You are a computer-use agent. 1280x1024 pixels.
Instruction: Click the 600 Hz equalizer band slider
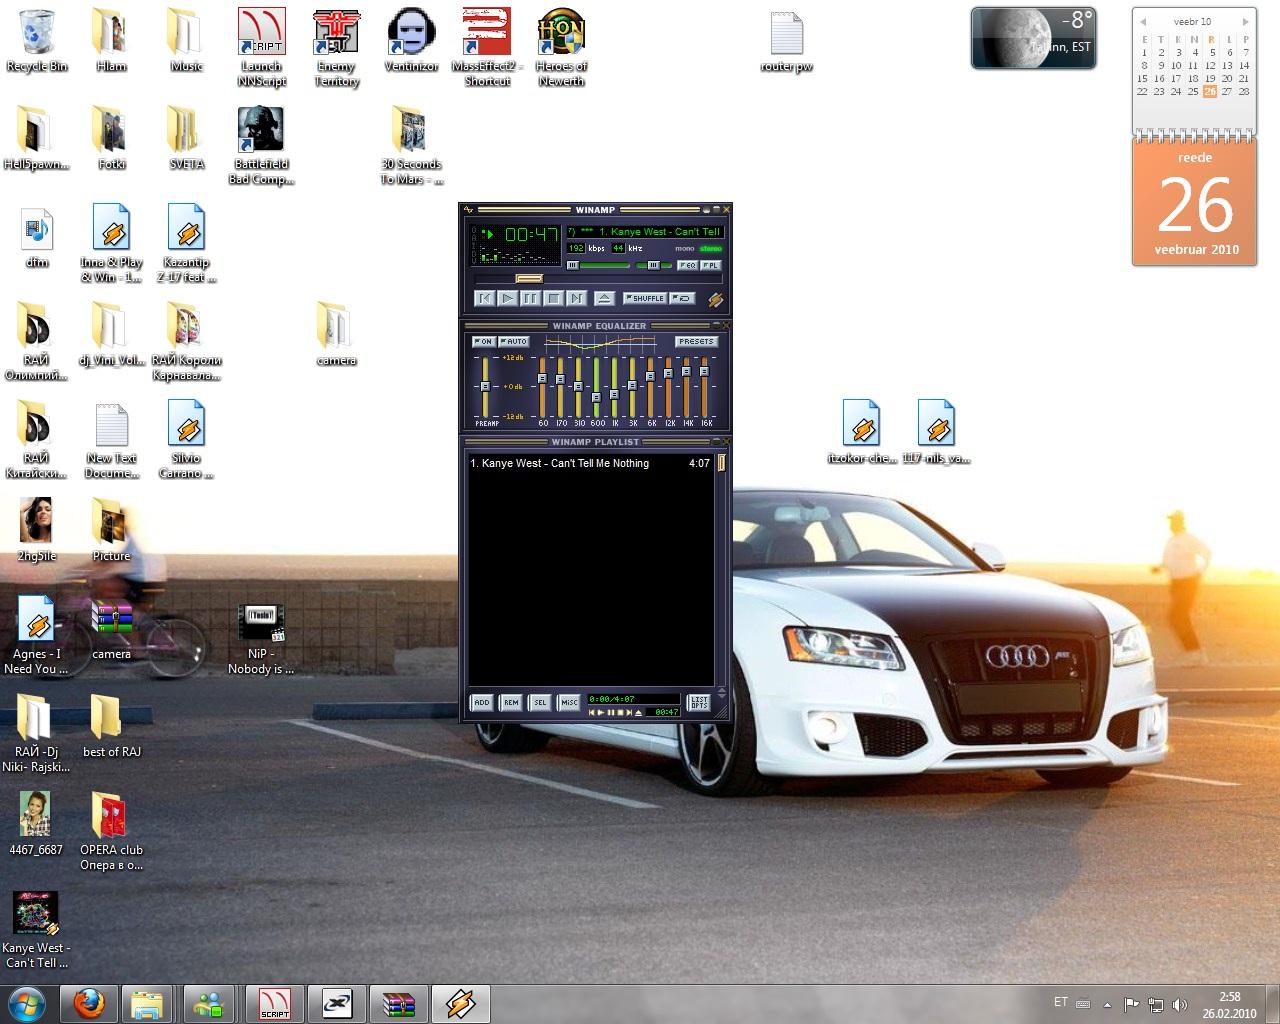(x=596, y=386)
